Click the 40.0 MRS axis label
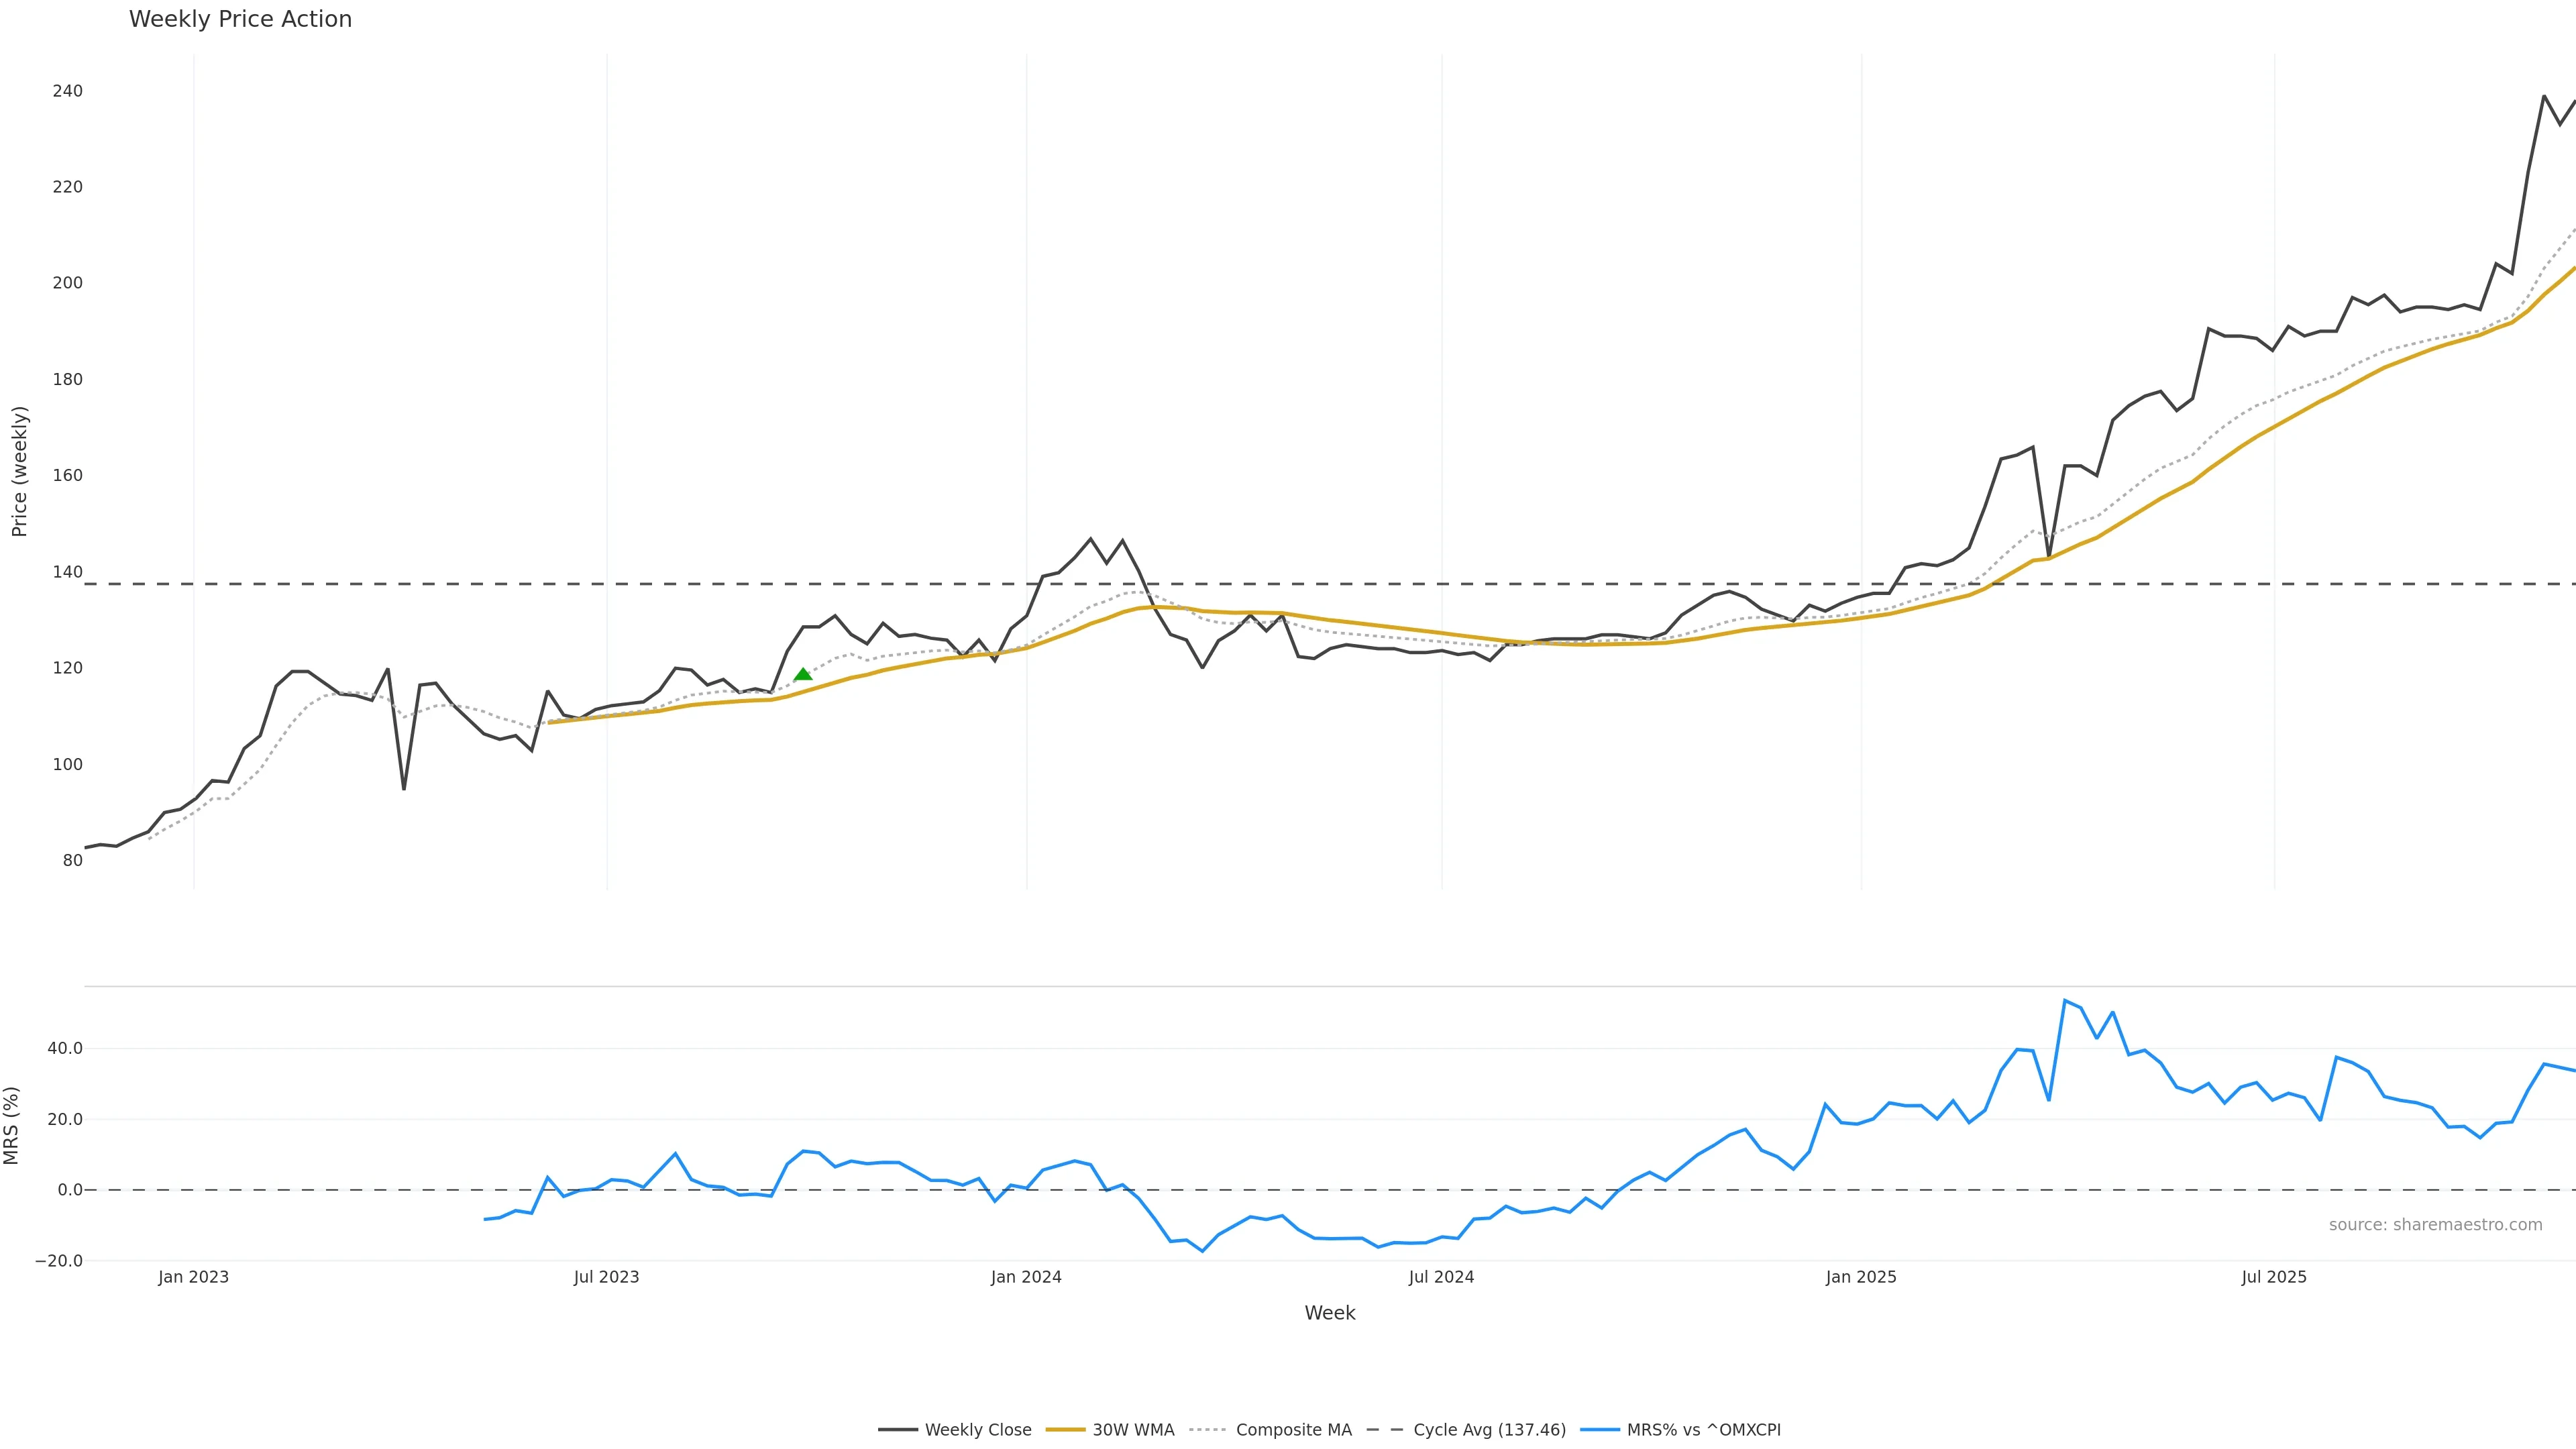 (x=65, y=1048)
